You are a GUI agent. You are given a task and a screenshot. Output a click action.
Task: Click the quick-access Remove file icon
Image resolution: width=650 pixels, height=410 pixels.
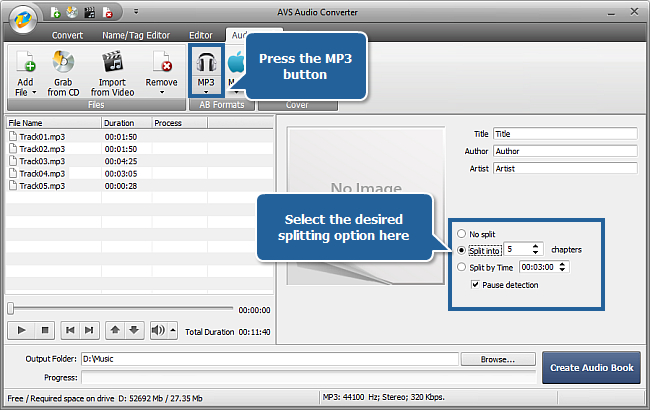tap(107, 13)
